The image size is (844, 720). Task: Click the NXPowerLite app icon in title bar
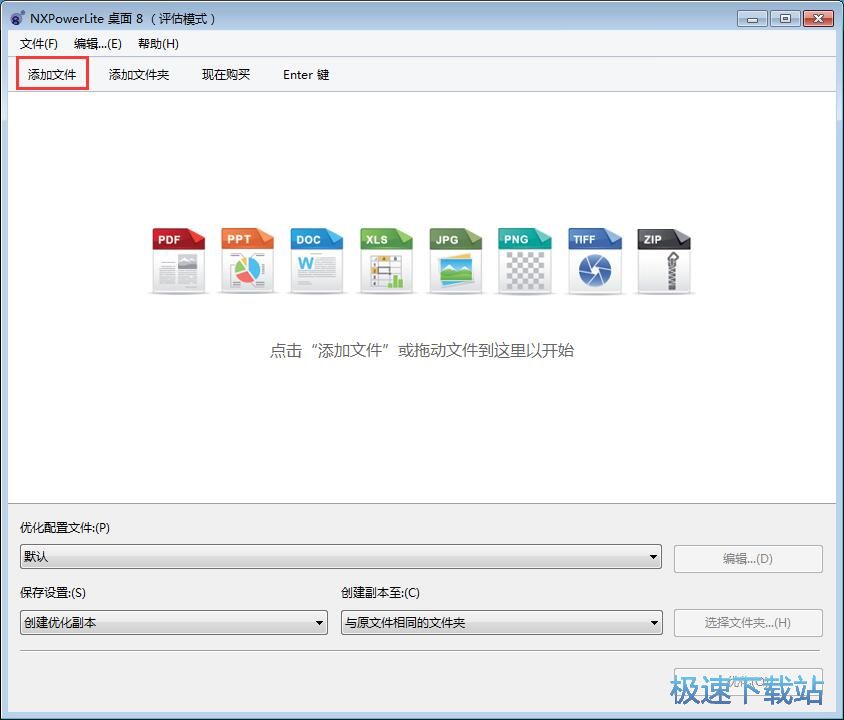pos(17,18)
